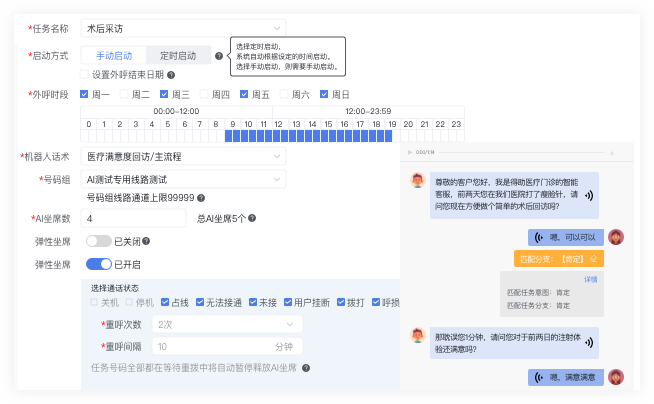Click the audio progress bar
Viewport: 654px width, 404px height.
(x=522, y=153)
